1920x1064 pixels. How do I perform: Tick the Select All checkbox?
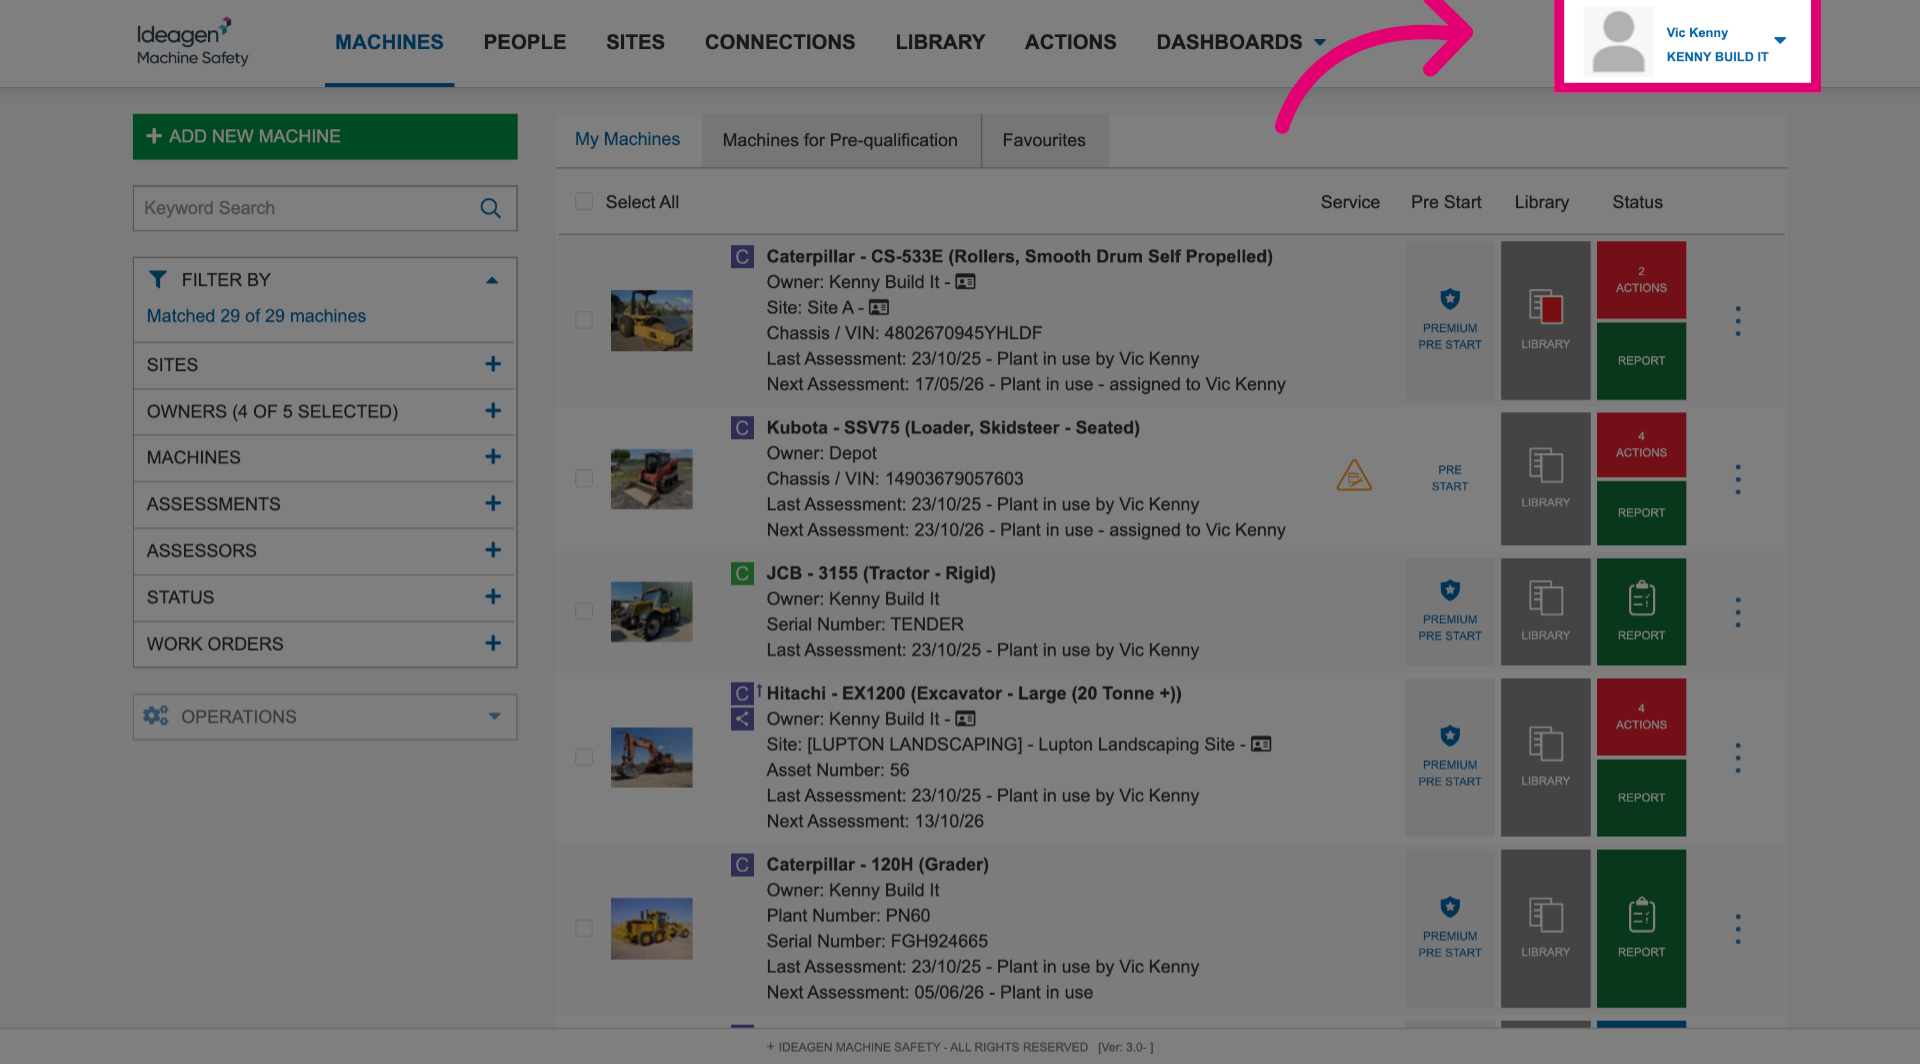(584, 202)
